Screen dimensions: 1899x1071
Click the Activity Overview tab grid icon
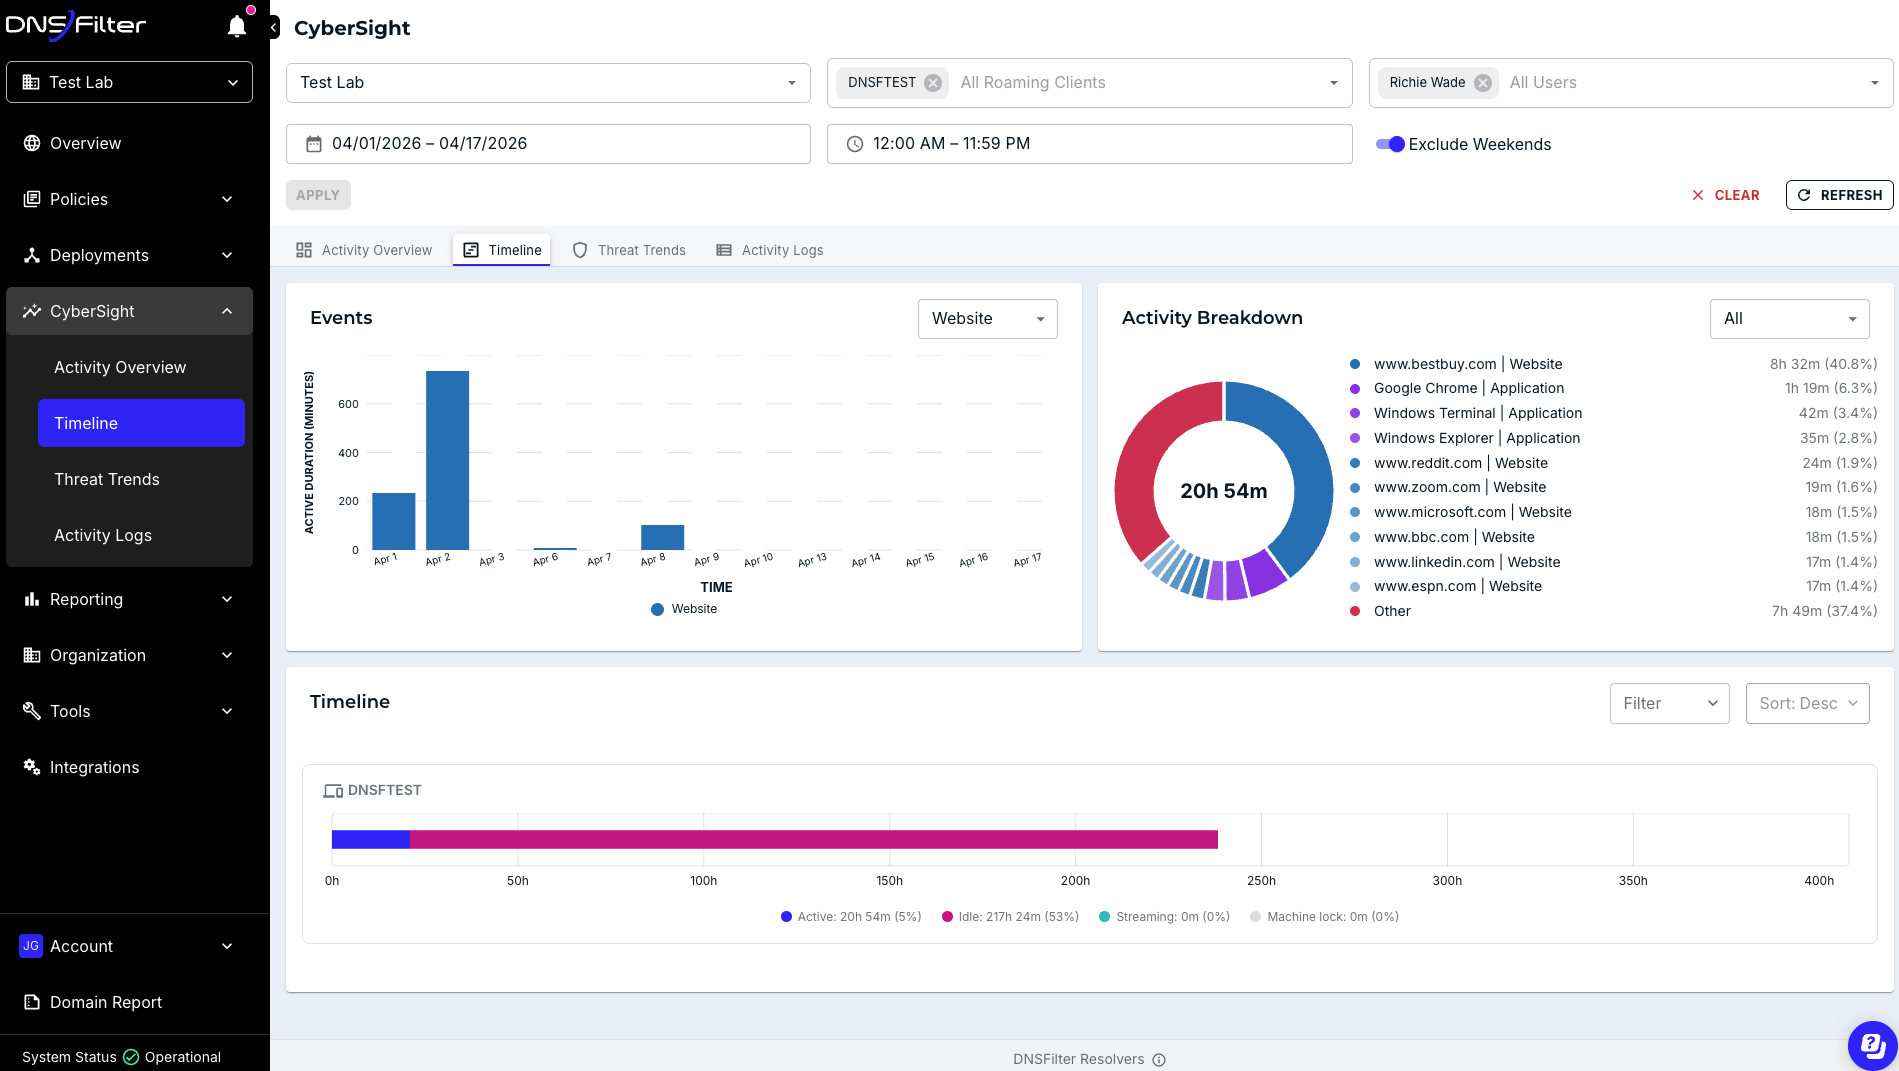[304, 250]
